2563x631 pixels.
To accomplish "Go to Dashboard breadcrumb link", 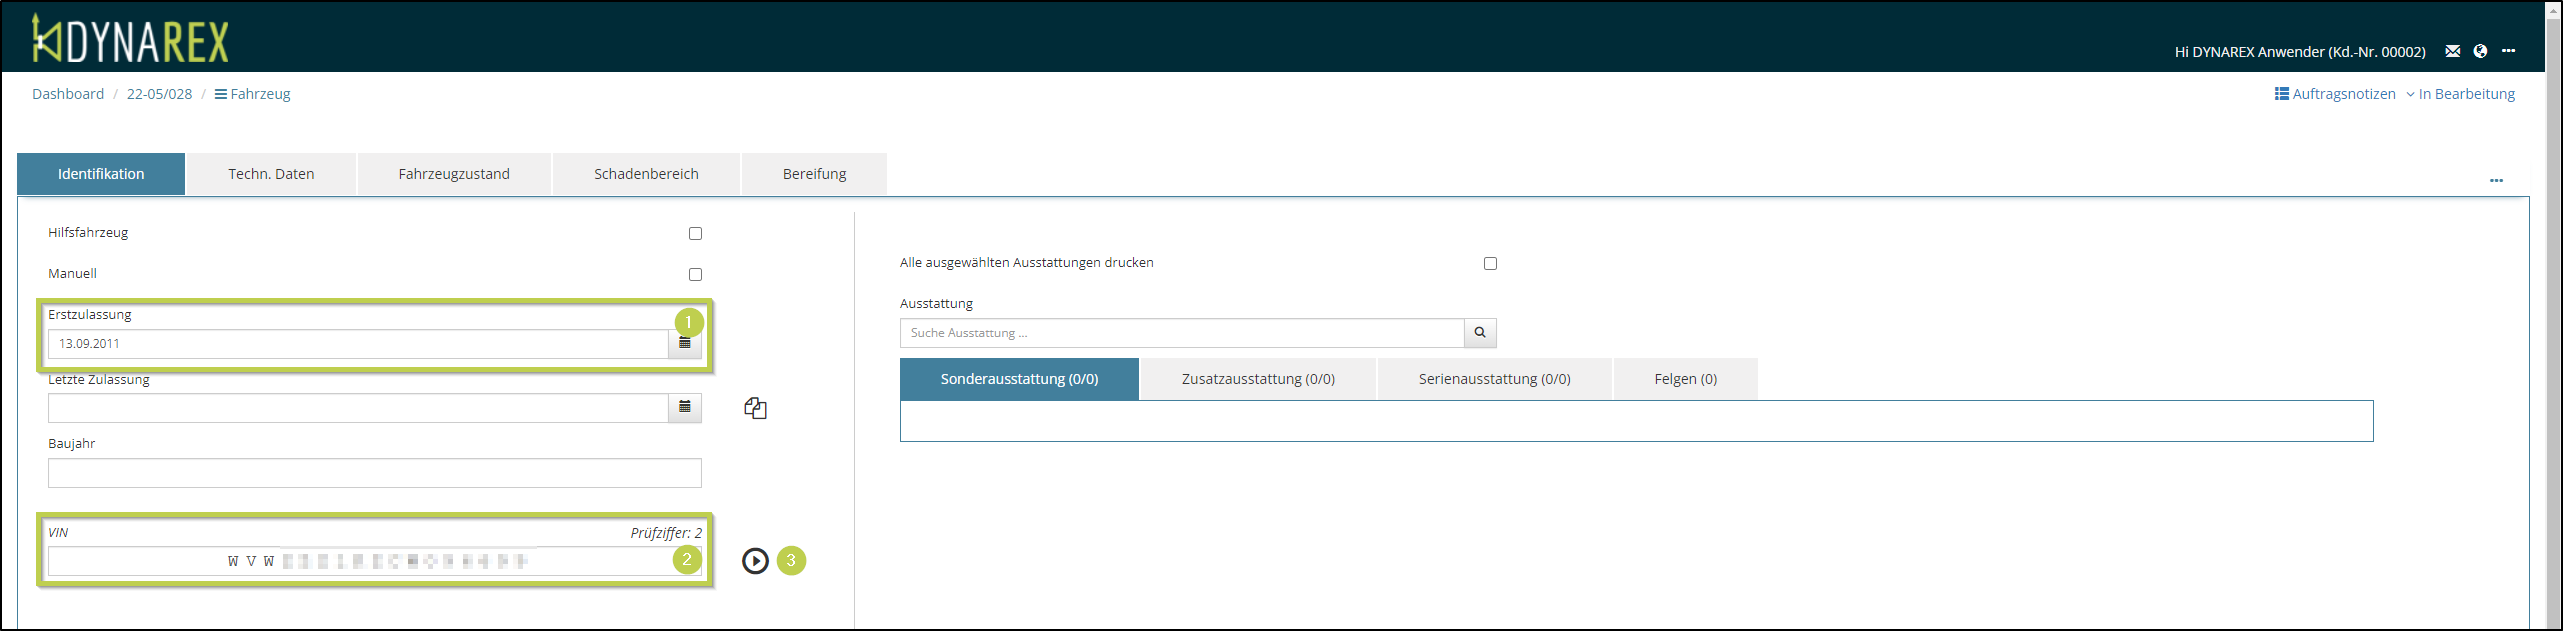I will (68, 94).
